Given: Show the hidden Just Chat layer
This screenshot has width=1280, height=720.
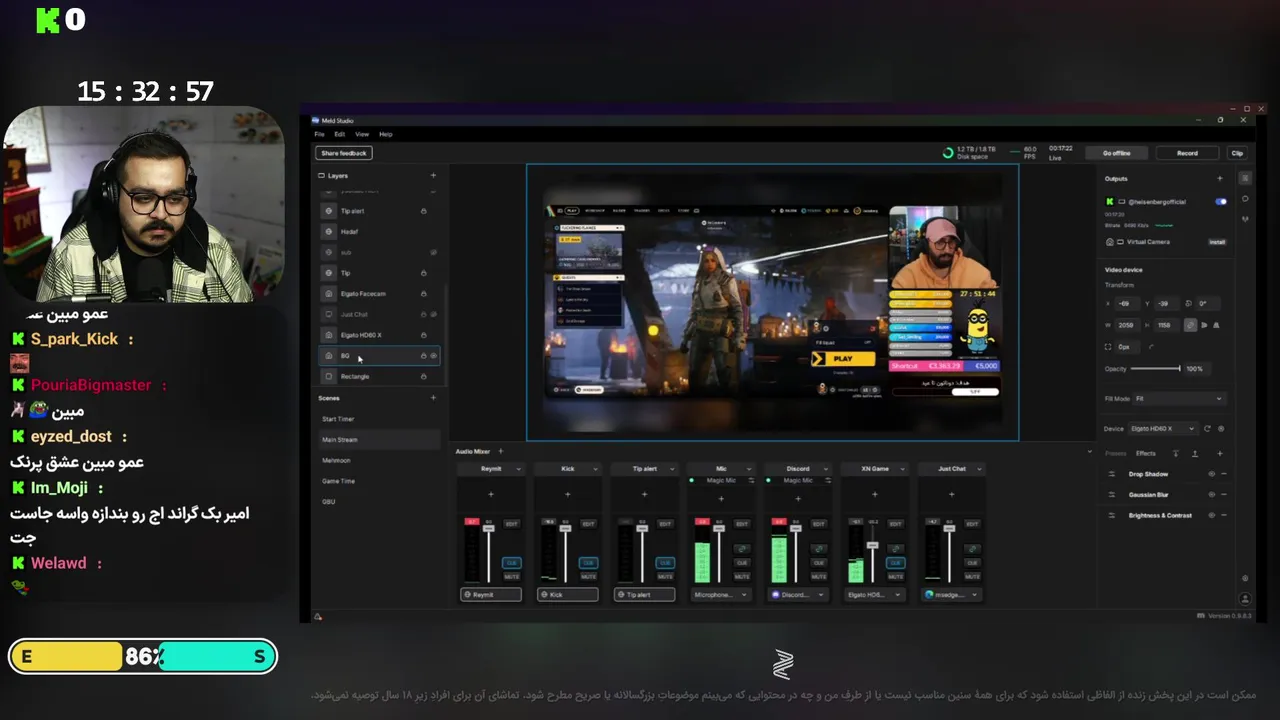Looking at the screenshot, I should (x=433, y=314).
